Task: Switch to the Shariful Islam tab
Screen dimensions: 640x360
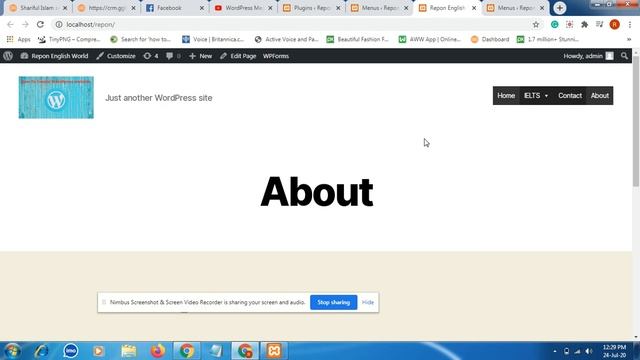Action: pyautogui.click(x=38, y=8)
